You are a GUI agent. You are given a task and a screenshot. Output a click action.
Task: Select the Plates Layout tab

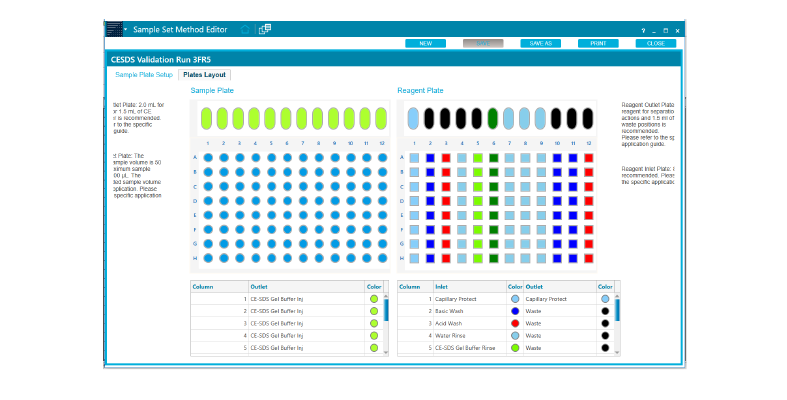point(206,75)
